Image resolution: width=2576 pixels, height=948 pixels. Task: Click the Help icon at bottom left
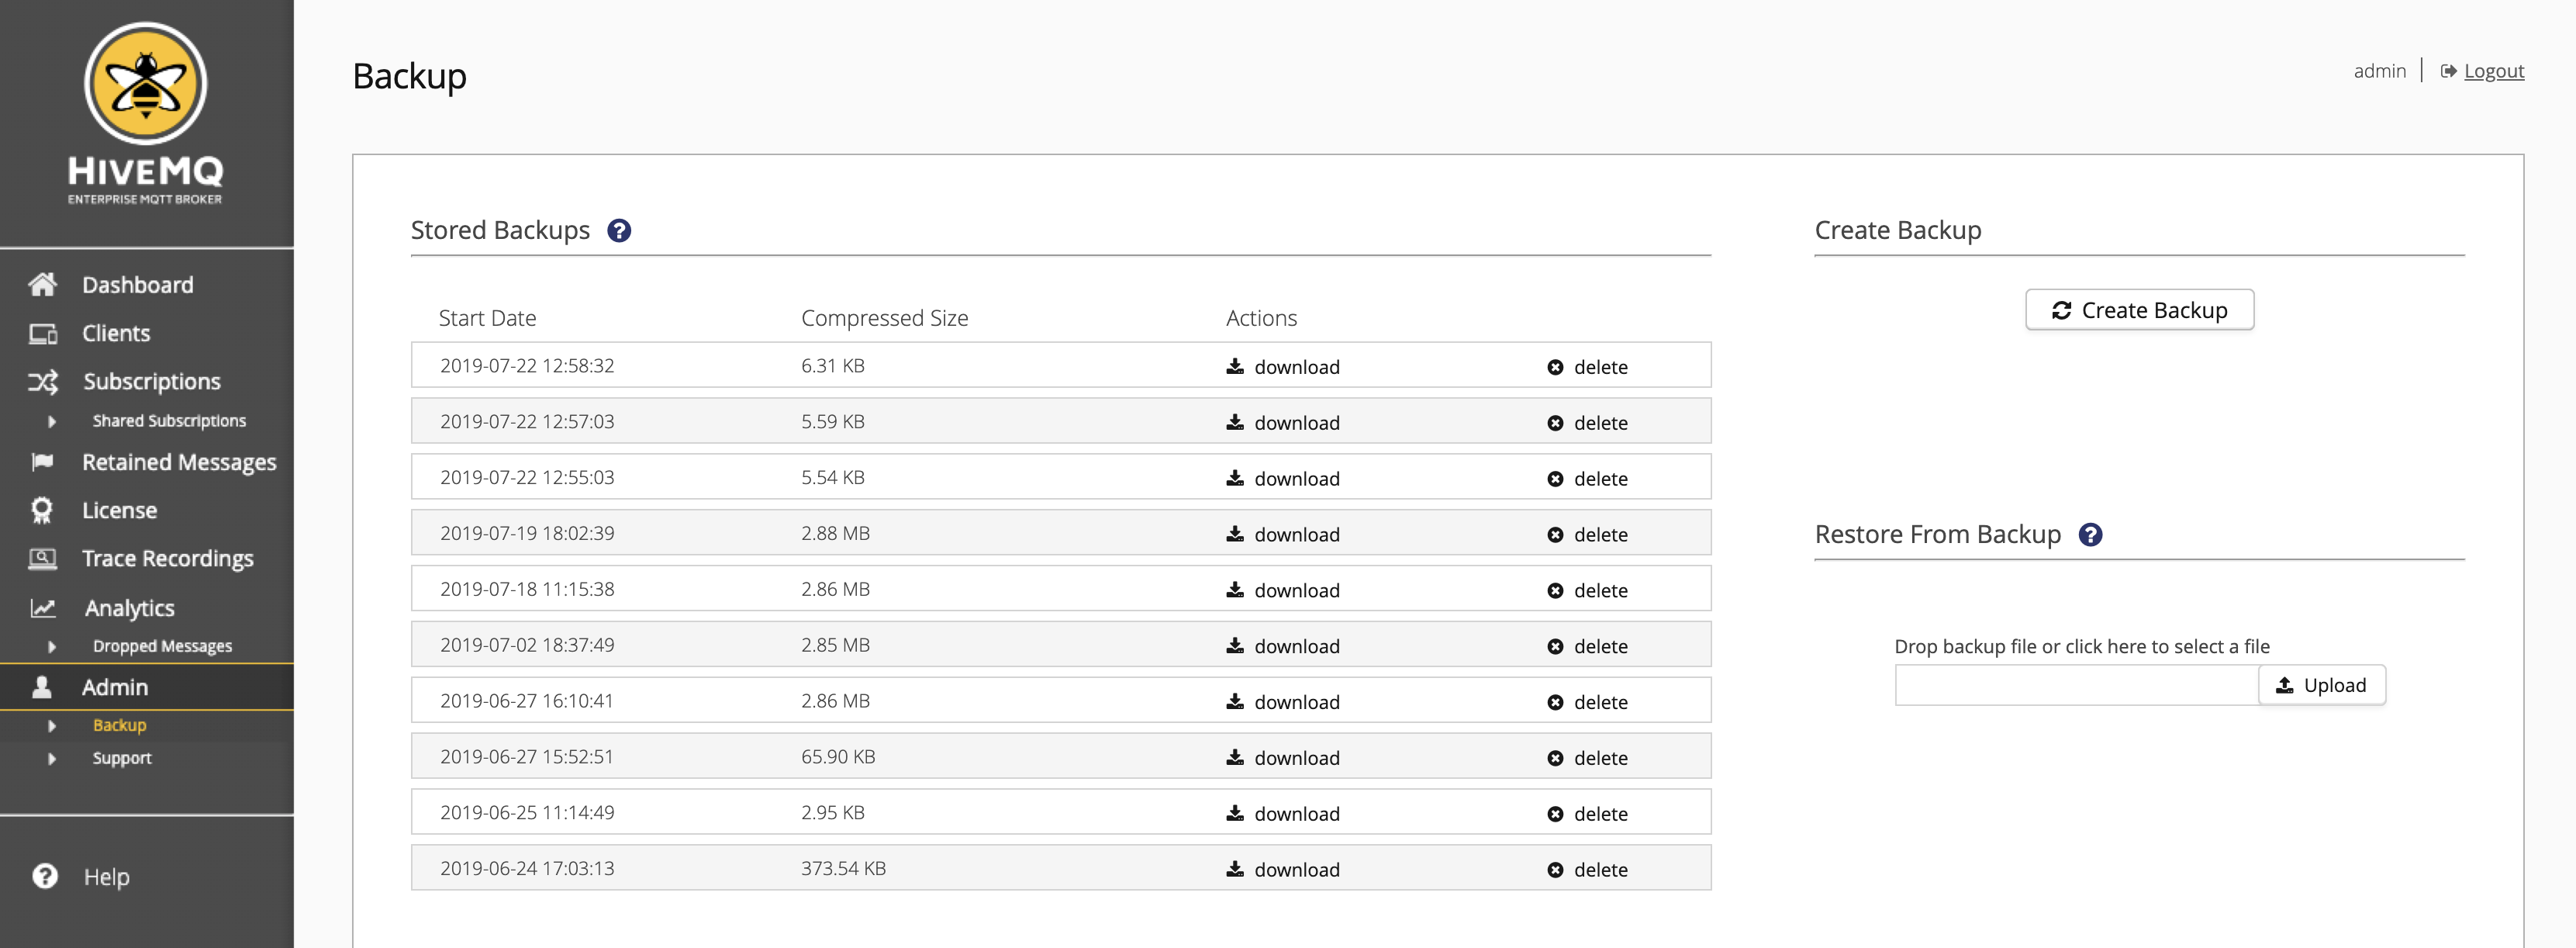(44, 876)
